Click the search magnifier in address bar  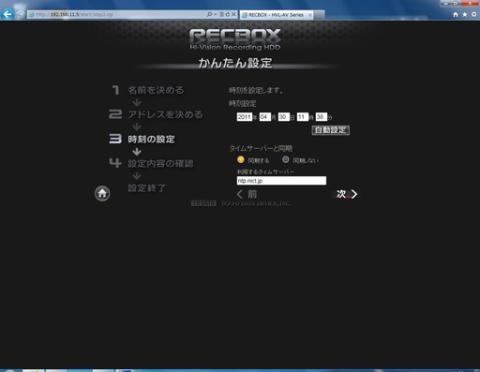point(209,14)
